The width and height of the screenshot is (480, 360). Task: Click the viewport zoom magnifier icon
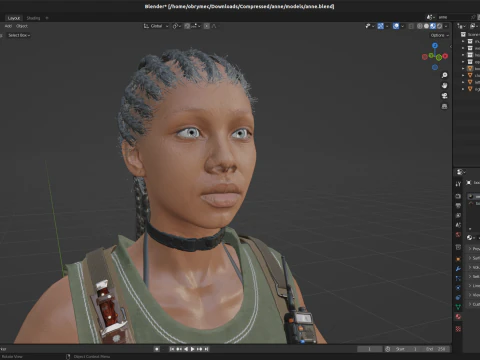pos(444,75)
